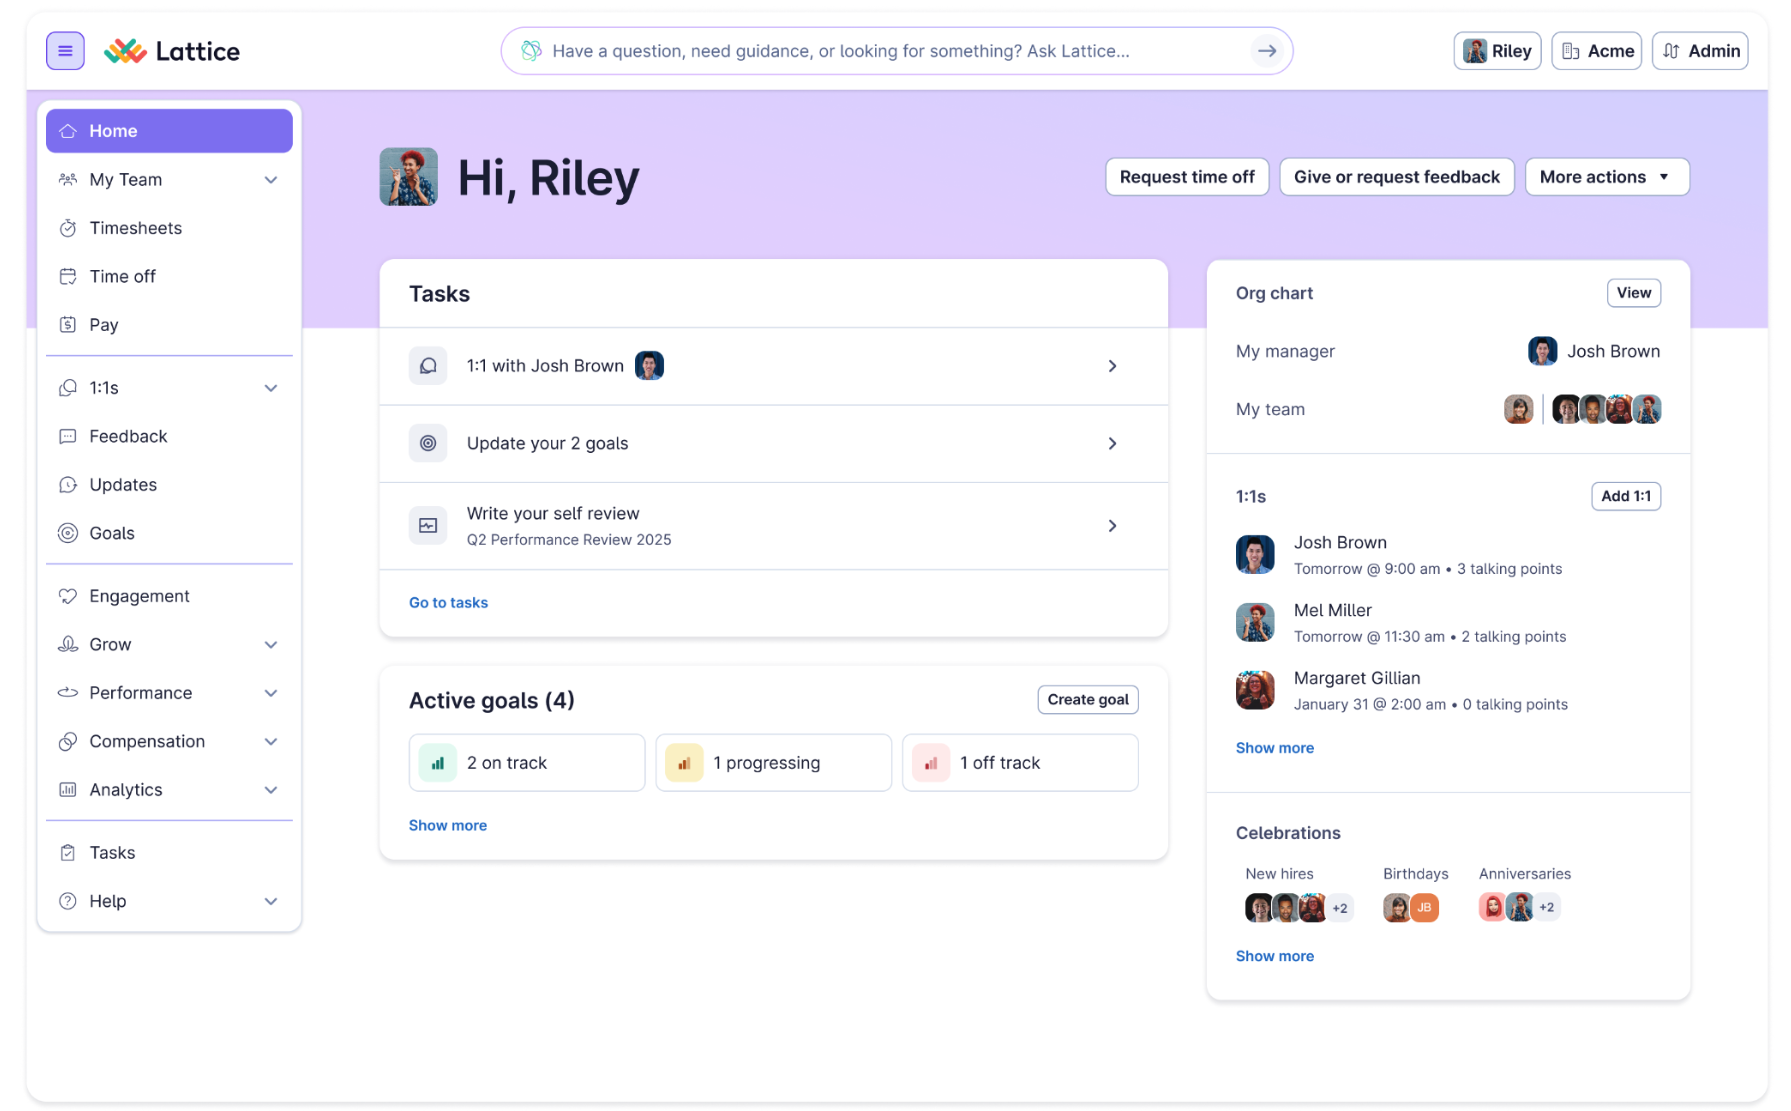This screenshot has height=1111, width=1791.
Task: Open Pay from the sidebar
Action: click(169, 324)
